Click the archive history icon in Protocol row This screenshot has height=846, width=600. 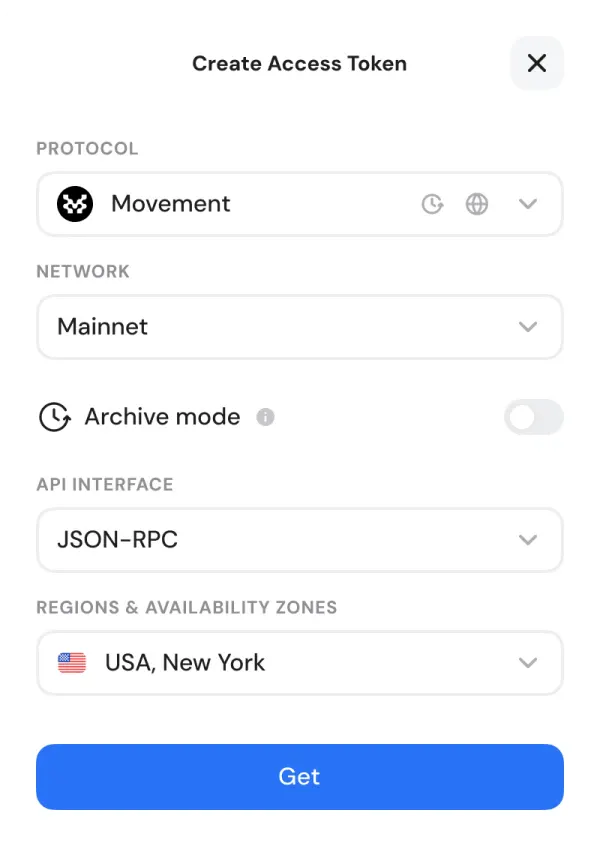pyautogui.click(x=432, y=204)
